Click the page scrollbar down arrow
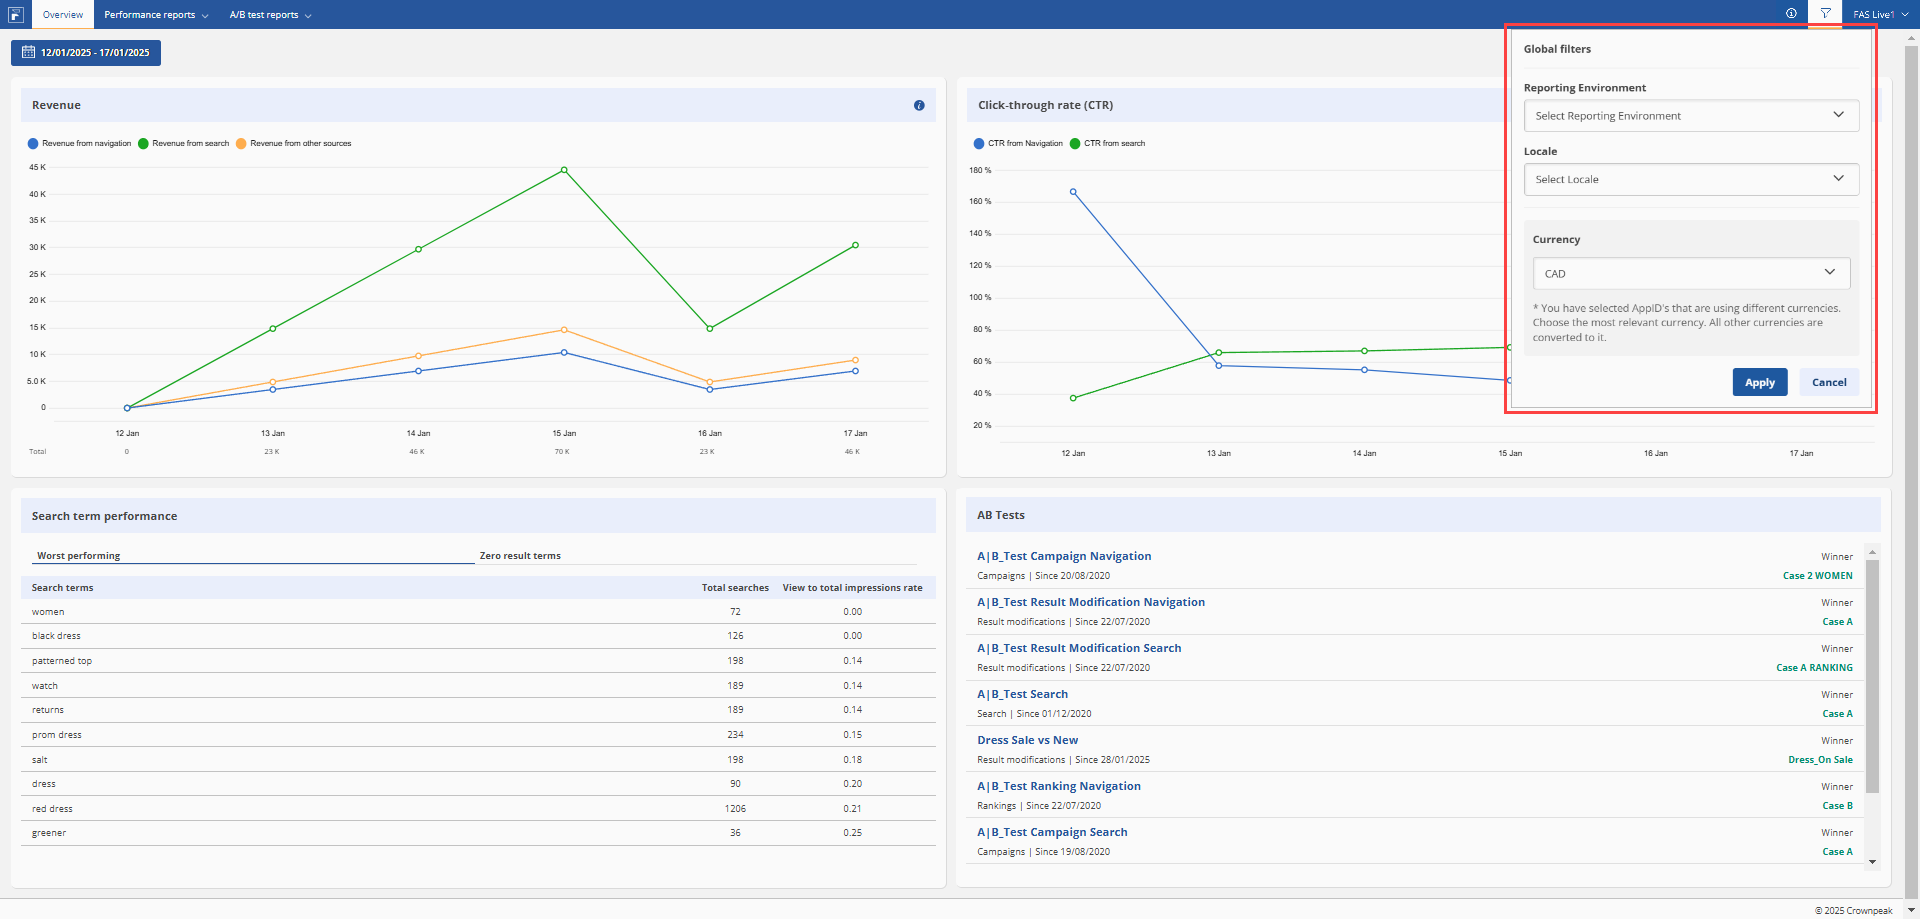The height and width of the screenshot is (919, 1920). pos(1911,910)
